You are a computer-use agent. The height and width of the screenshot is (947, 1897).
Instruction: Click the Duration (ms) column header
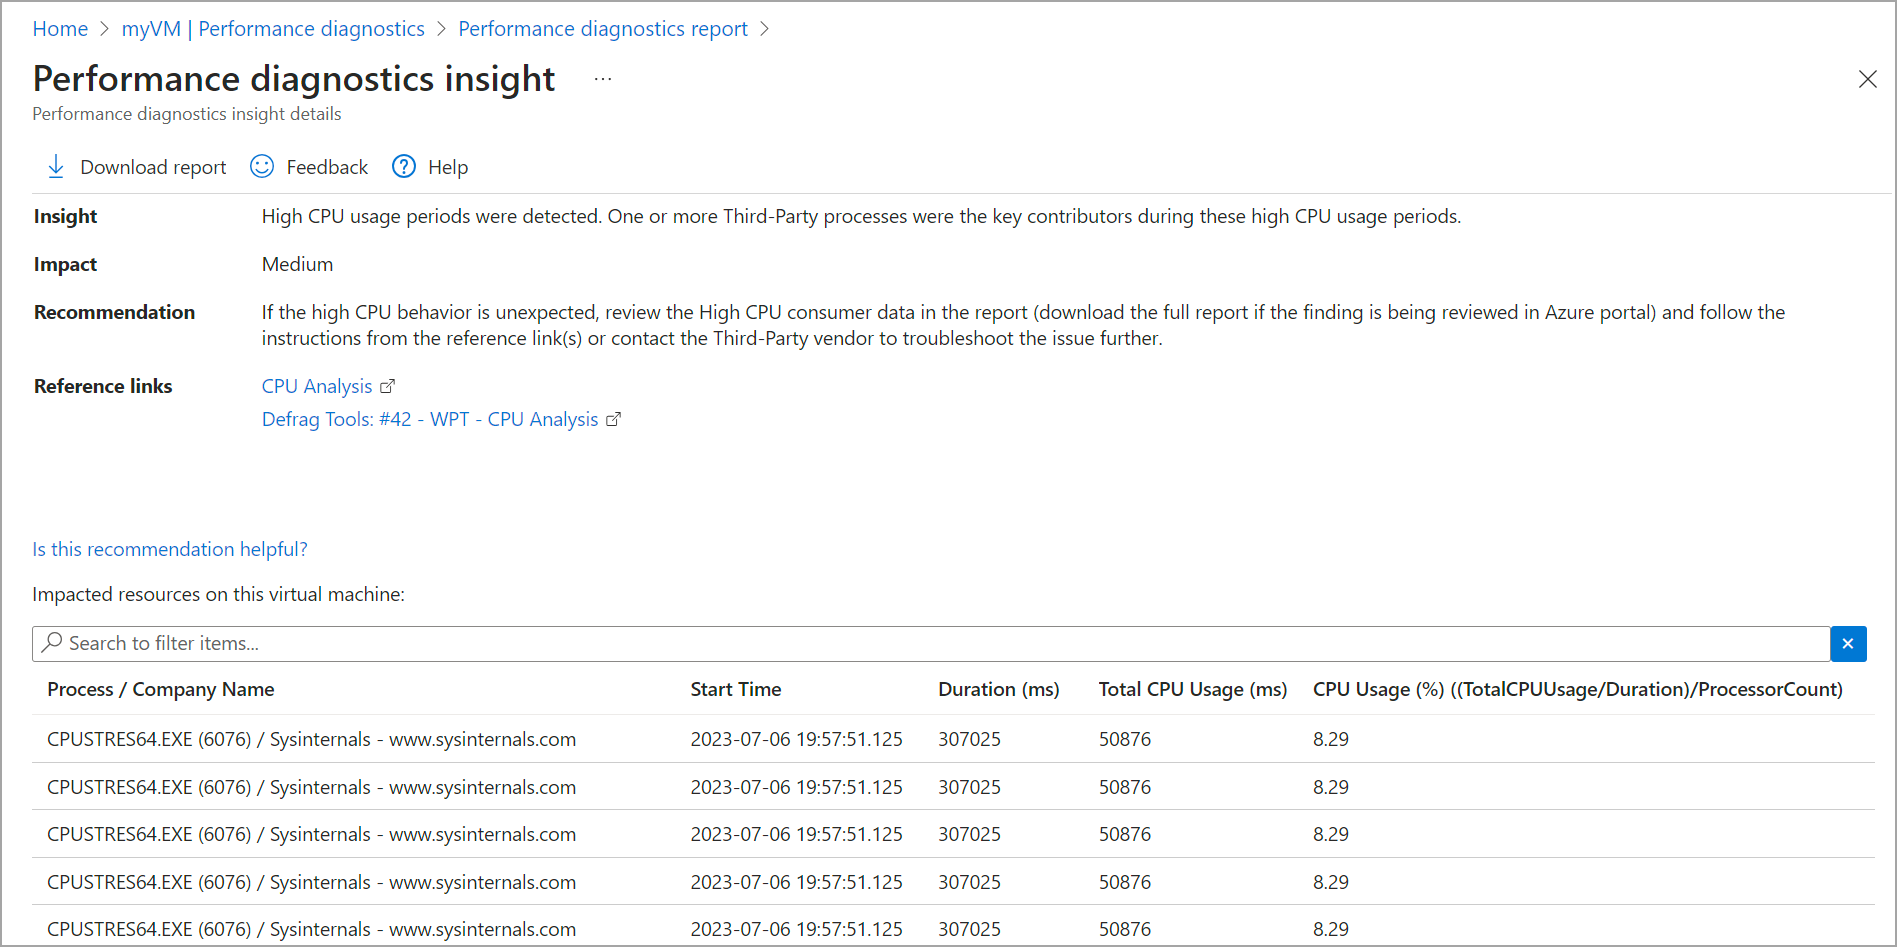click(998, 689)
